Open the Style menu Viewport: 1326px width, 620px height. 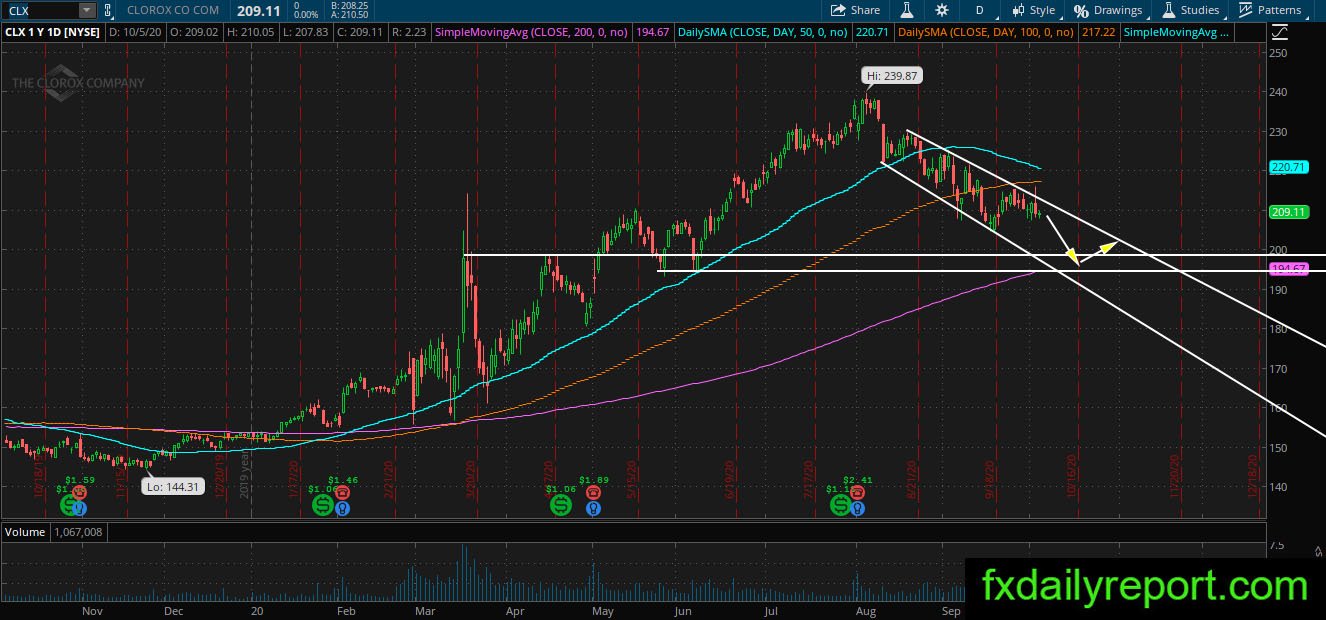click(1033, 10)
